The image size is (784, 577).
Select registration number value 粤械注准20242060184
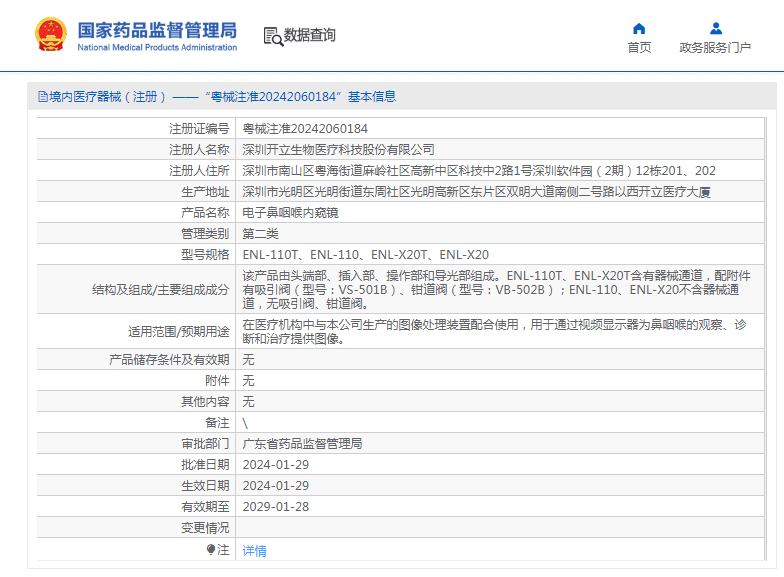coord(305,128)
